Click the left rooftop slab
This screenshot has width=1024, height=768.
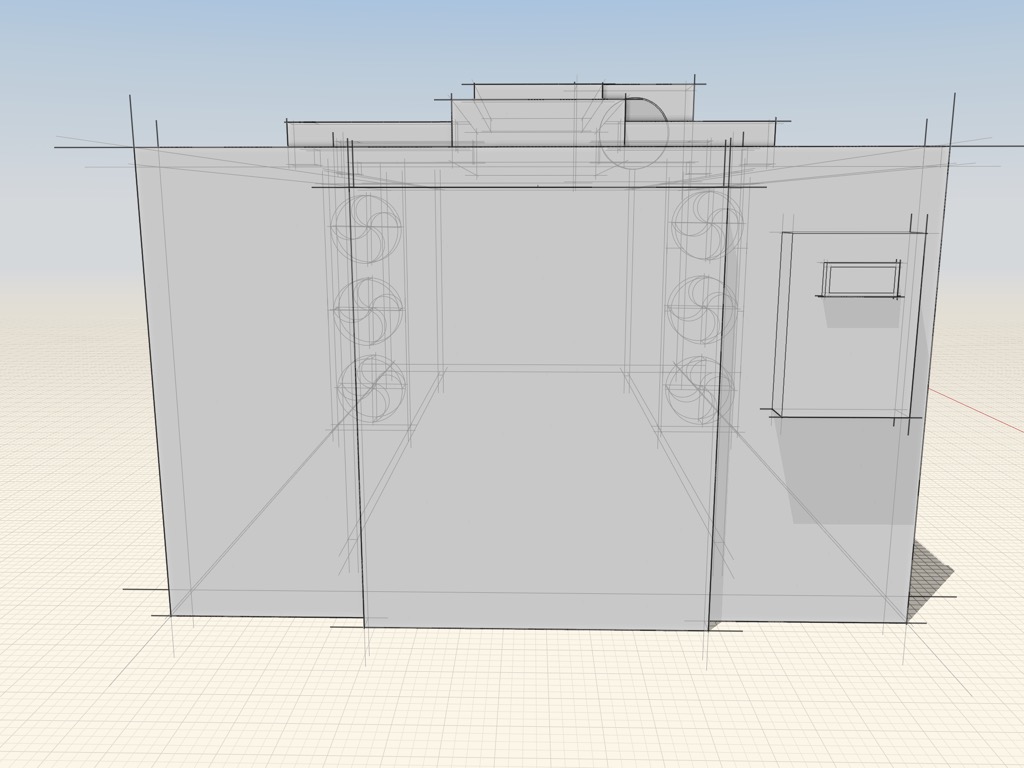point(368,134)
